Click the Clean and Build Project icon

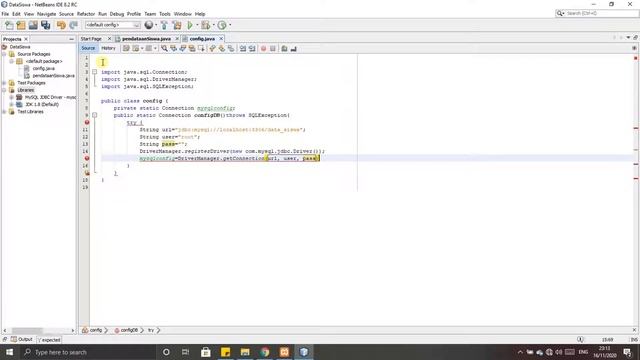tap(177, 25)
